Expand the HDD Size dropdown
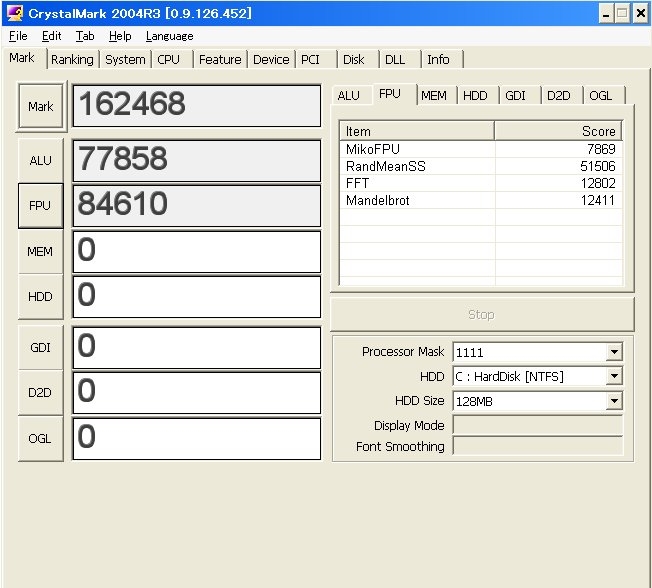 click(x=614, y=401)
